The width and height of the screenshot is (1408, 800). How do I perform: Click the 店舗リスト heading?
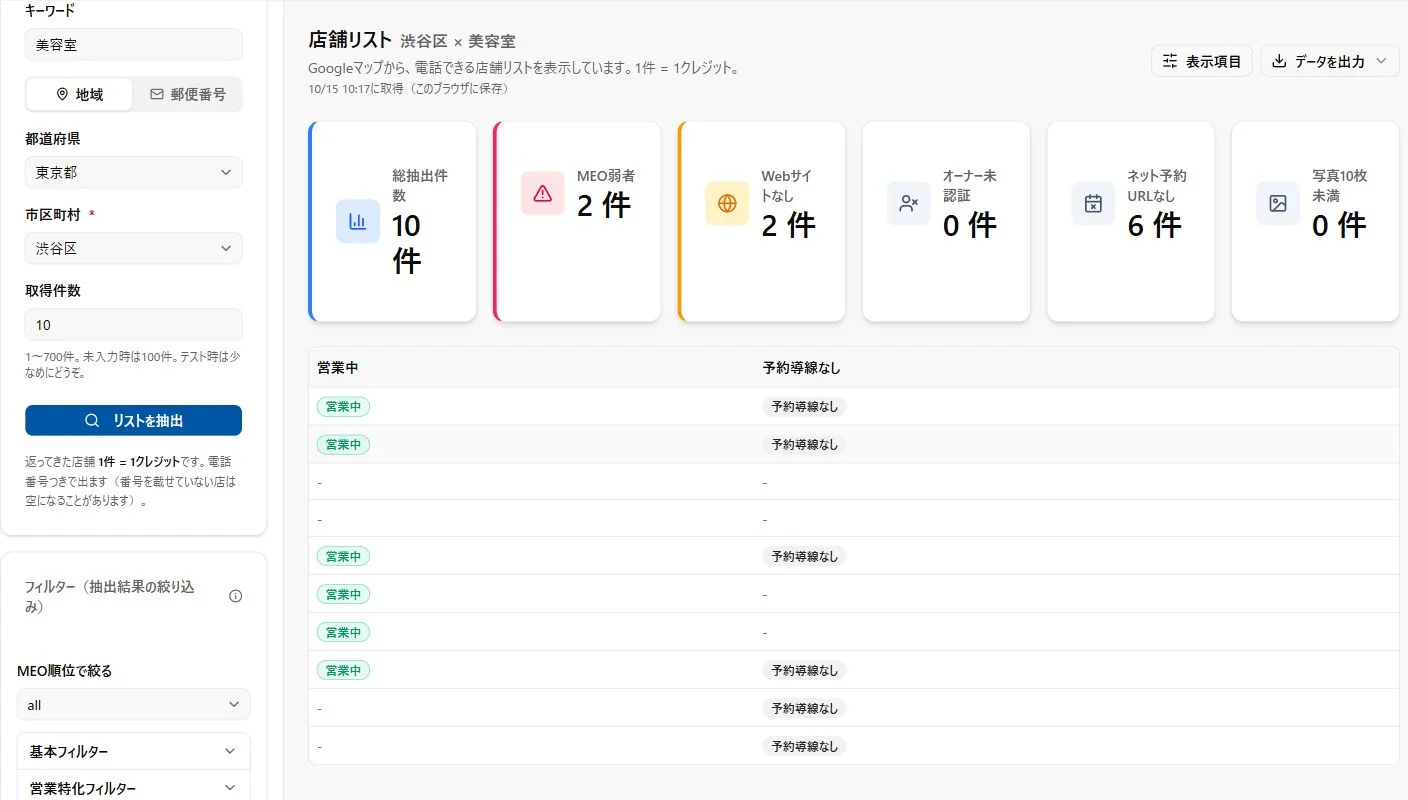pyautogui.click(x=350, y=40)
